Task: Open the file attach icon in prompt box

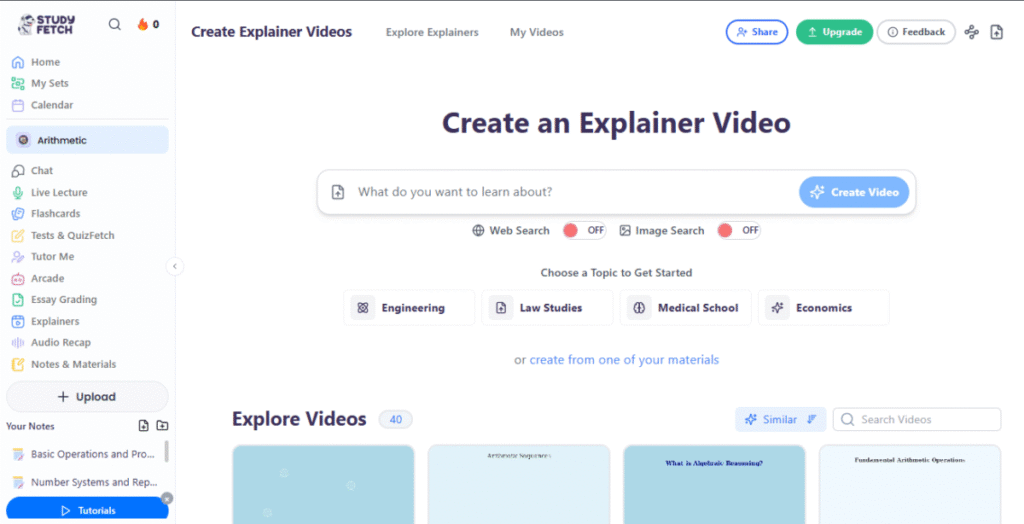Action: 338,192
